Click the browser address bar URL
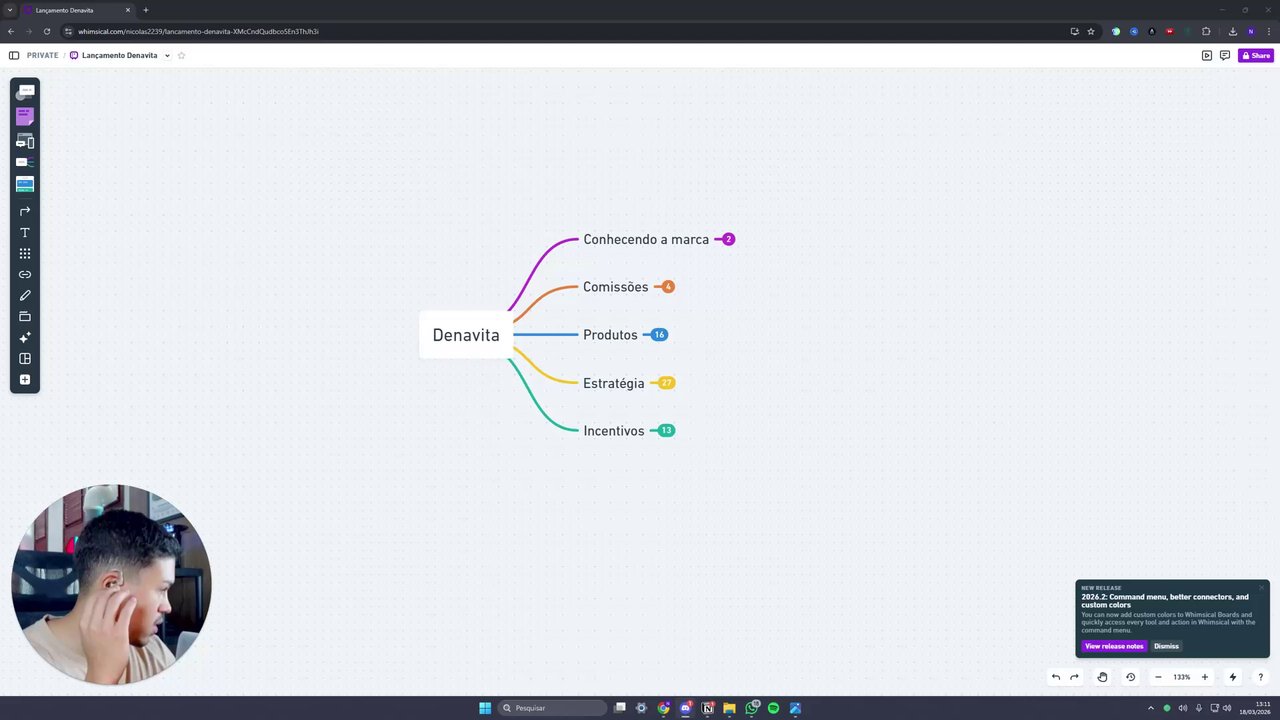The height and width of the screenshot is (720, 1280). click(x=198, y=31)
